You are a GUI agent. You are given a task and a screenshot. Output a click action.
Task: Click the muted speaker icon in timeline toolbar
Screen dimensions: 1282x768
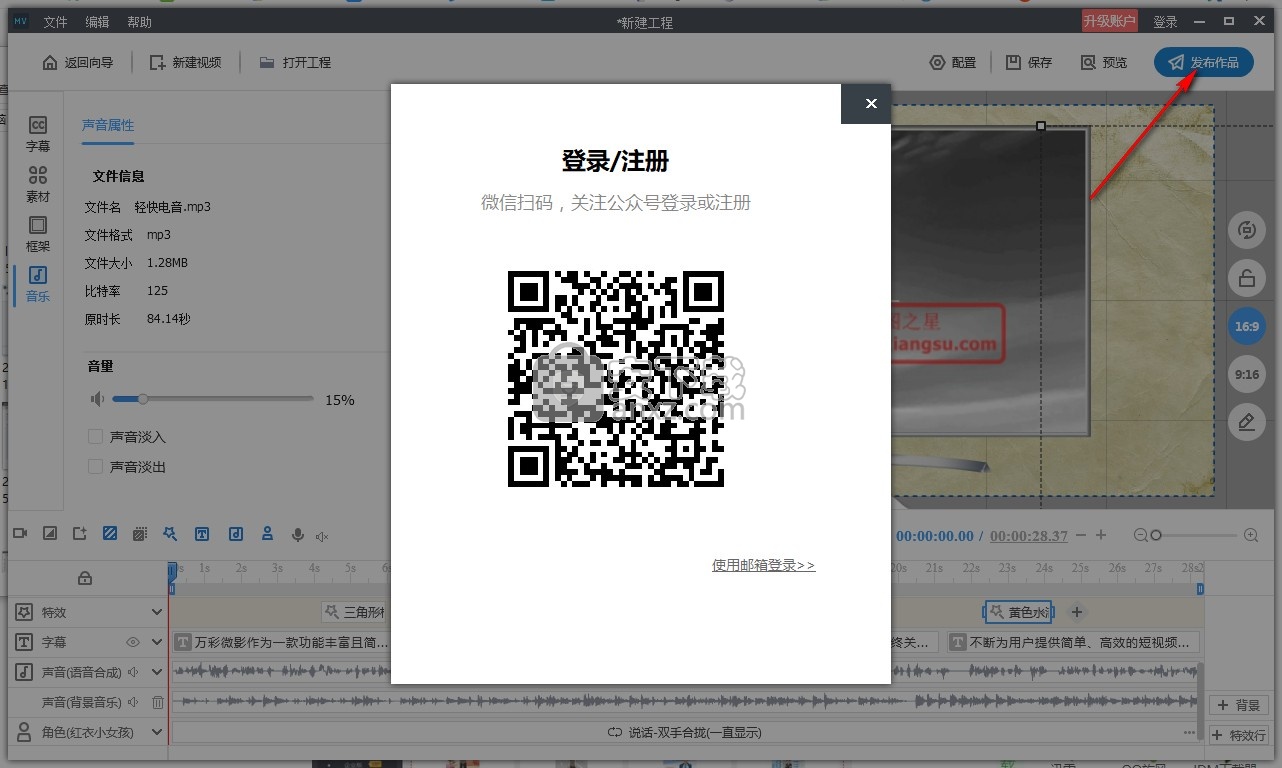(x=322, y=537)
